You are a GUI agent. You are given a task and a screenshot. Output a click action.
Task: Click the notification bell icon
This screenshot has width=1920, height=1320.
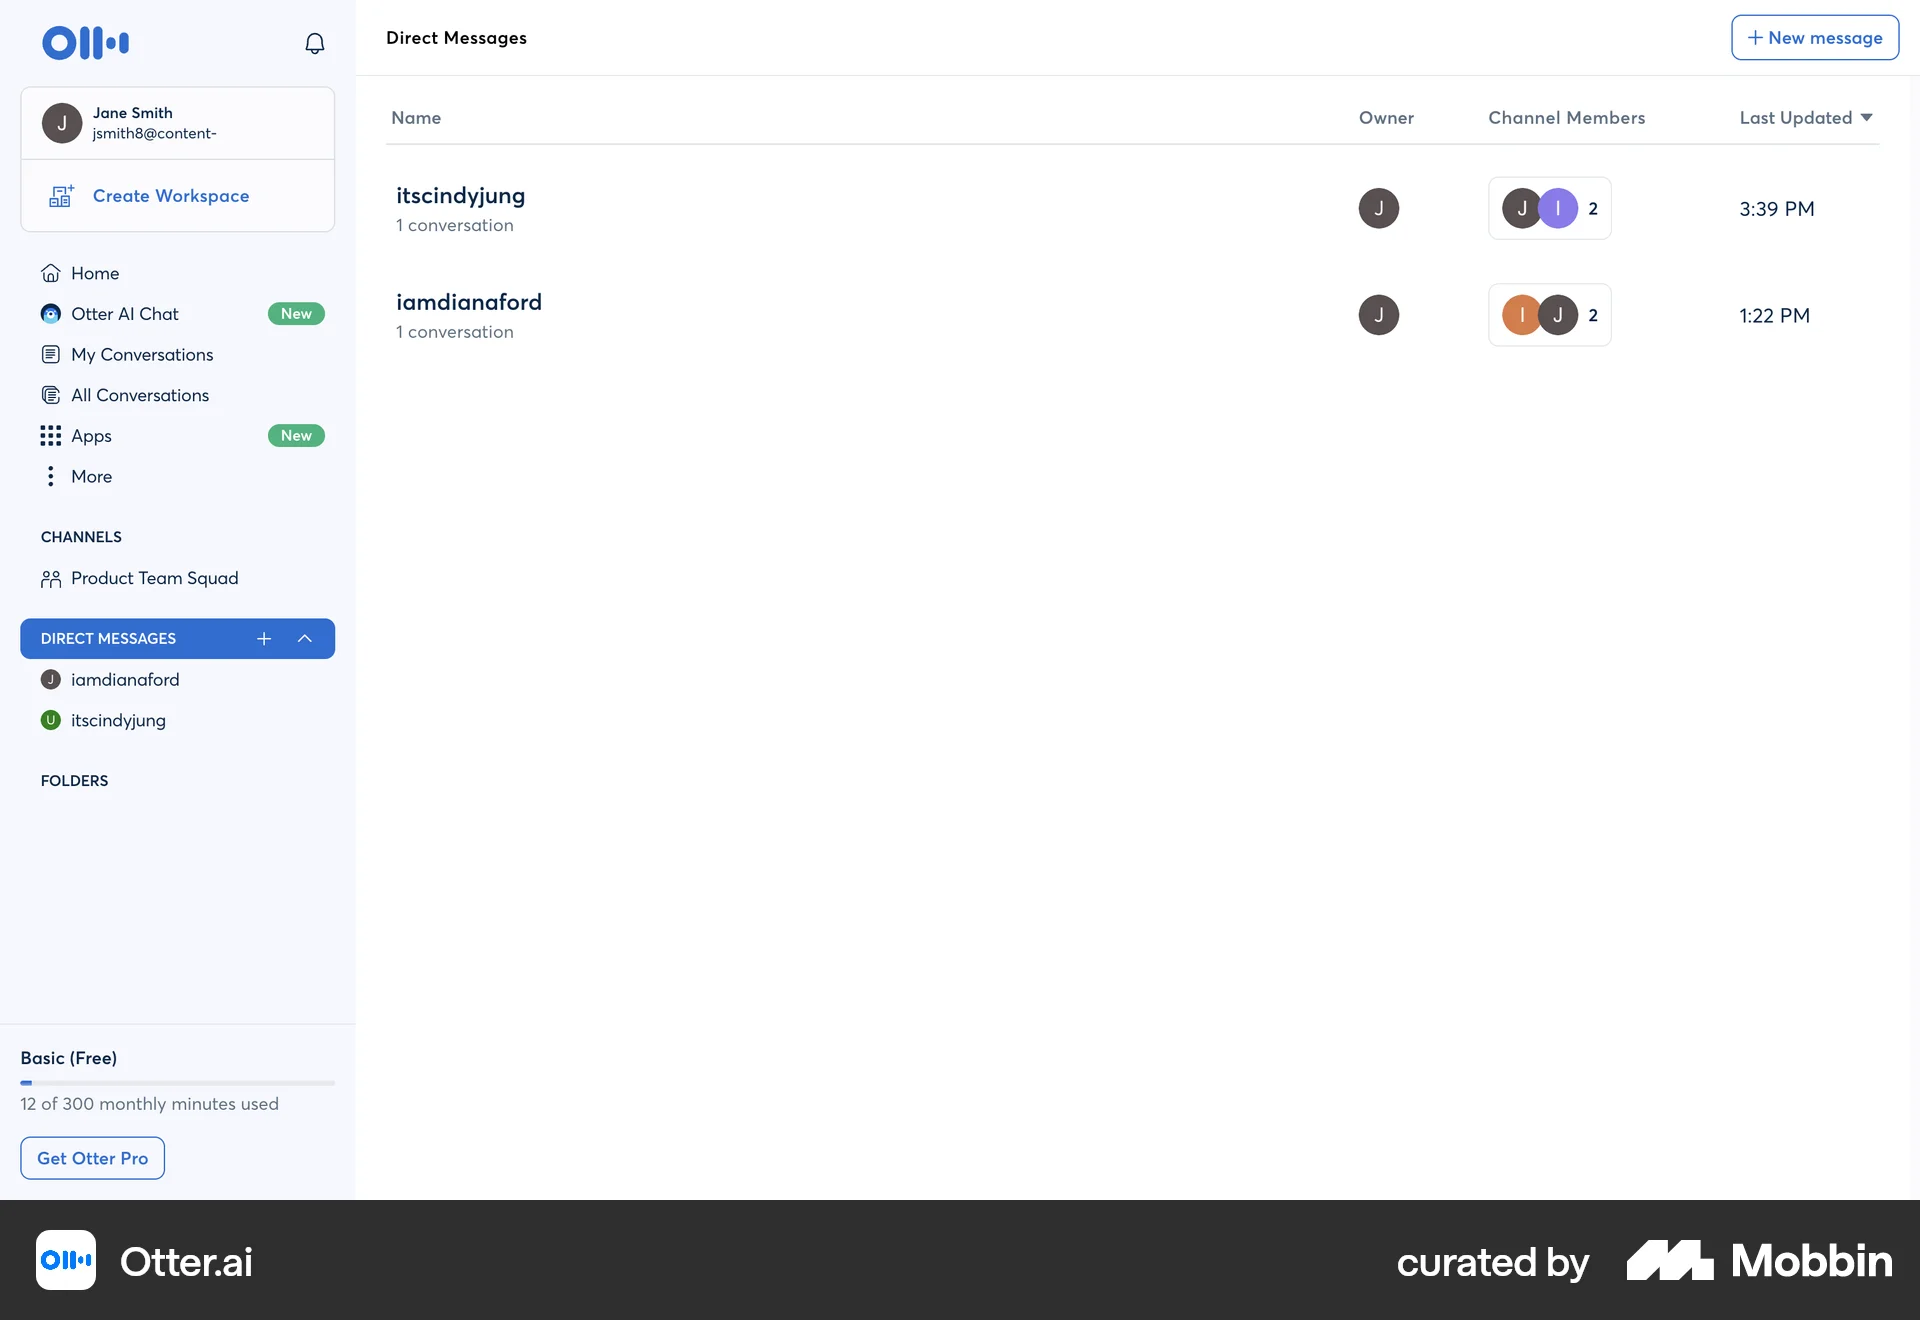tap(313, 43)
